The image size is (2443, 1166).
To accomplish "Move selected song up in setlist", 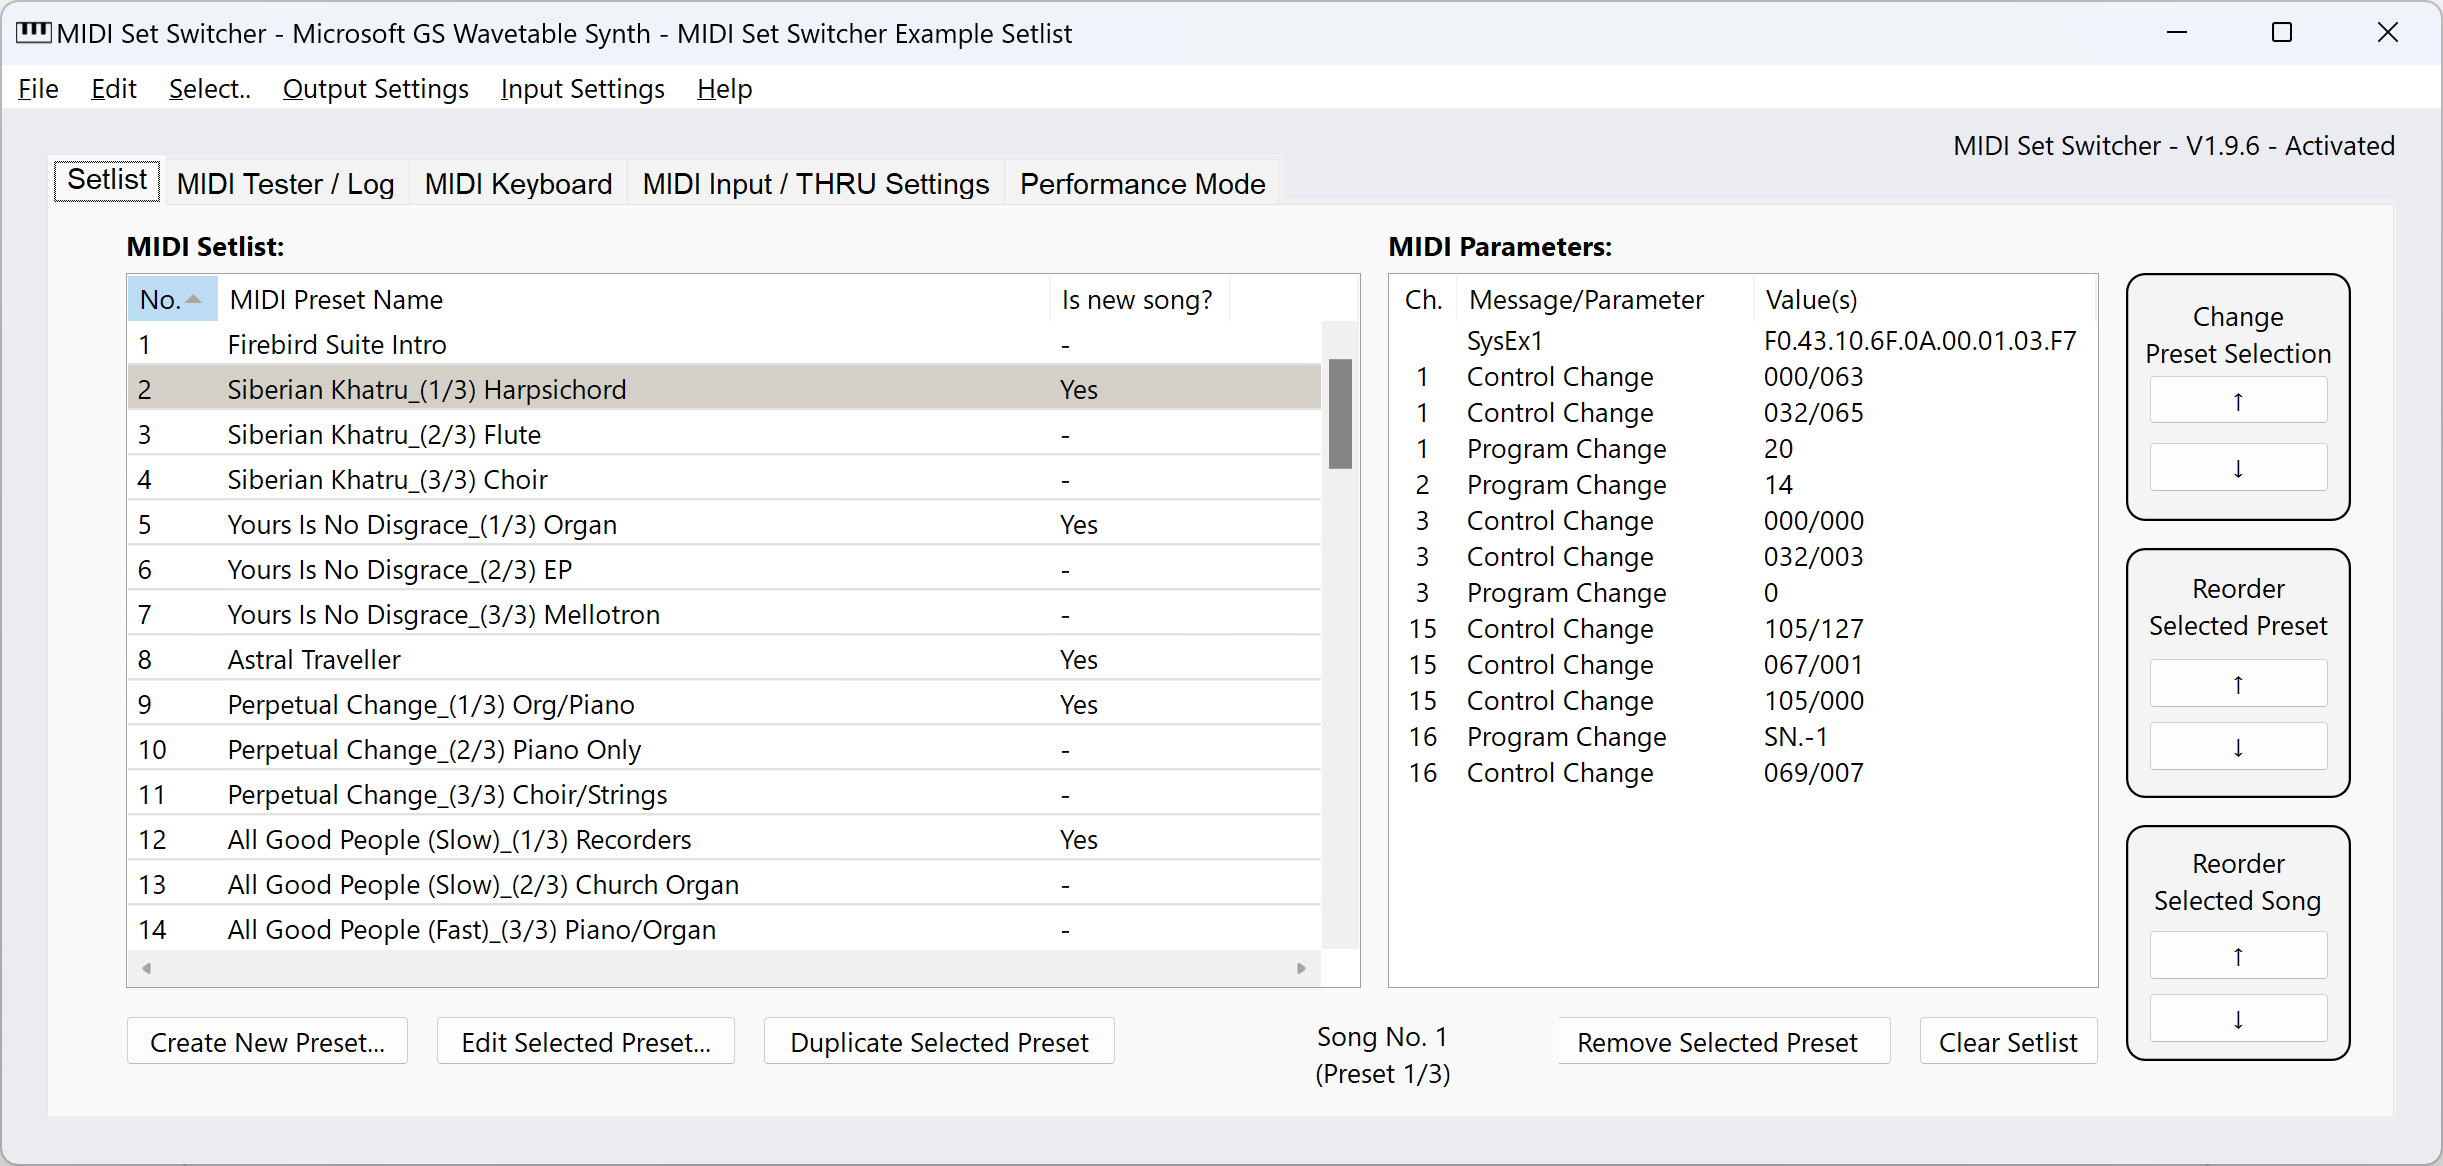I will coord(2237,956).
